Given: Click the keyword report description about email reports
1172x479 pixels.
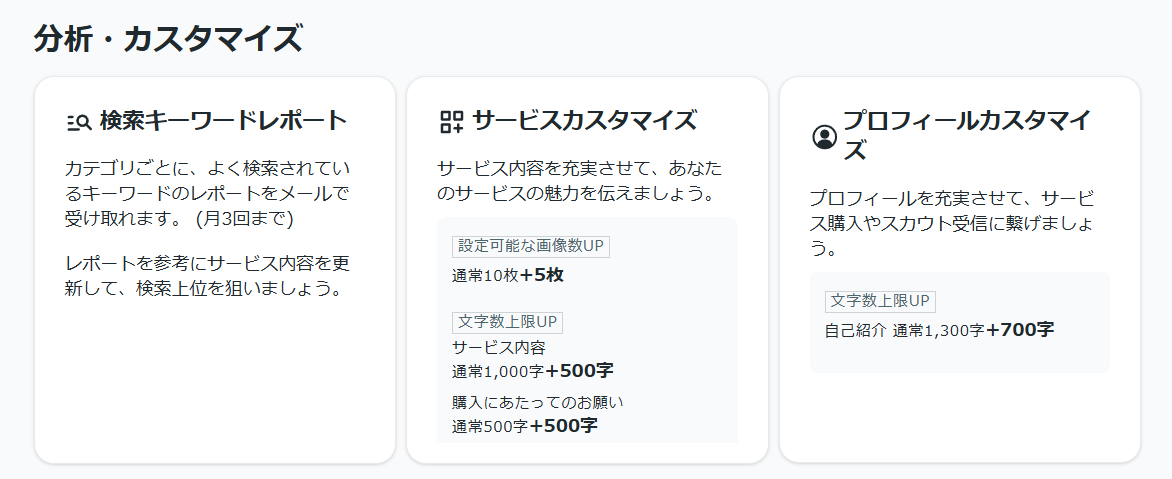Looking at the screenshot, I should [x=207, y=194].
